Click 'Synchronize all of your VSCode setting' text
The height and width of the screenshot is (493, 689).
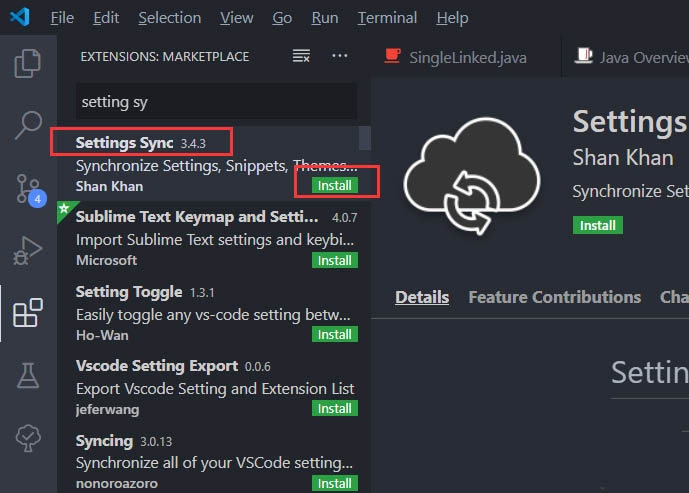tap(214, 463)
